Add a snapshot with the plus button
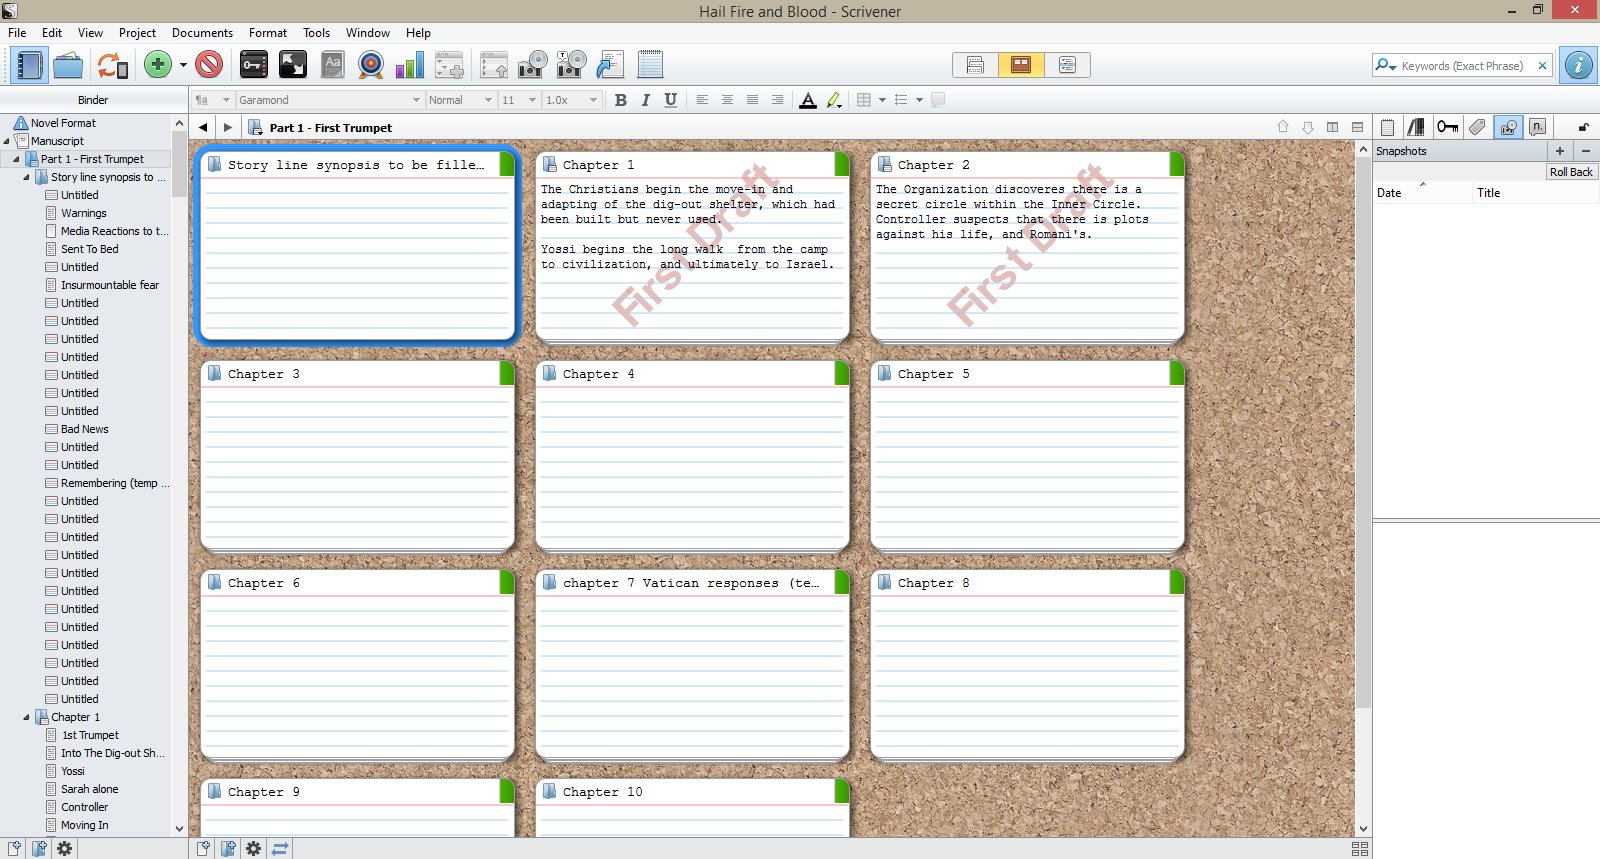1600x859 pixels. tap(1559, 151)
